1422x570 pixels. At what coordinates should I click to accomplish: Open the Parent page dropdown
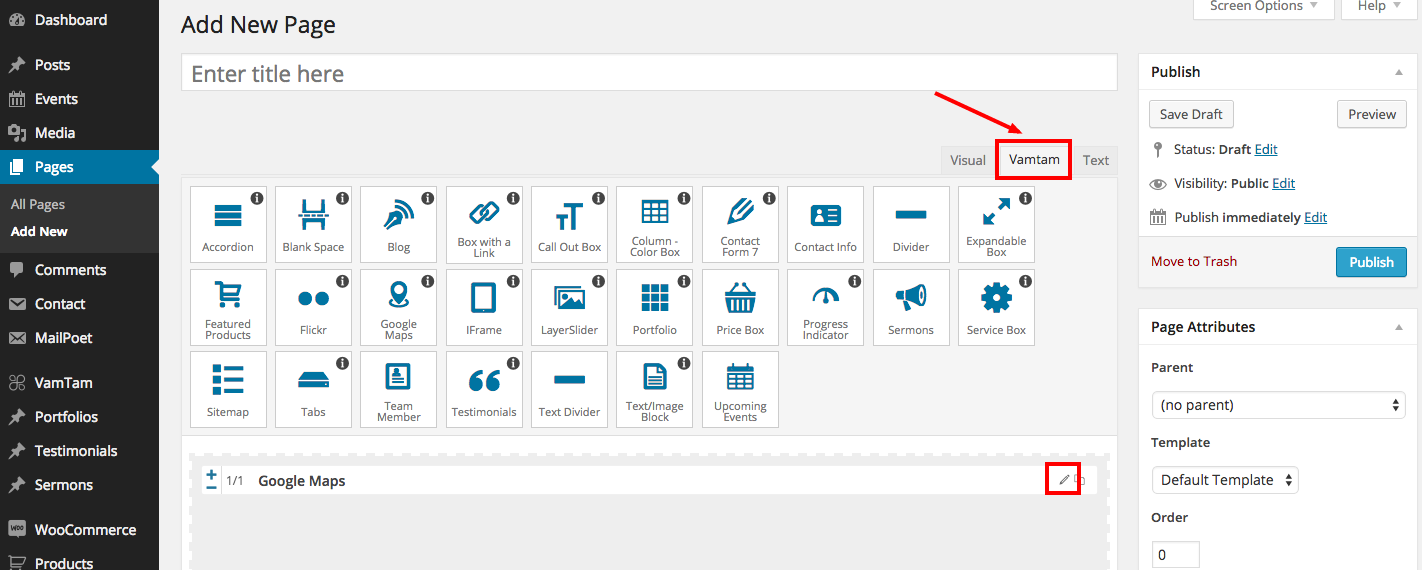(1278, 405)
